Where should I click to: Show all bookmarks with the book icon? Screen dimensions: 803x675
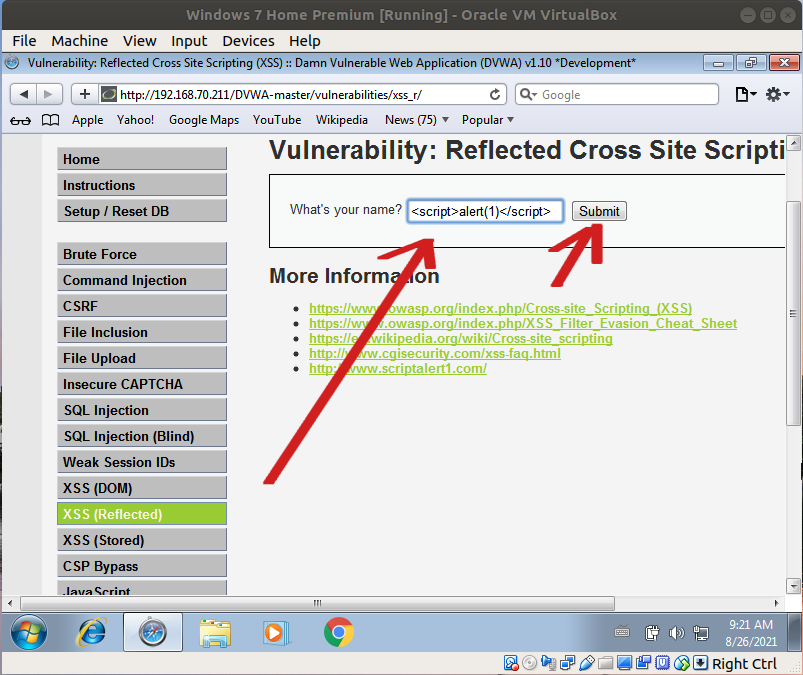pyautogui.click(x=50, y=120)
